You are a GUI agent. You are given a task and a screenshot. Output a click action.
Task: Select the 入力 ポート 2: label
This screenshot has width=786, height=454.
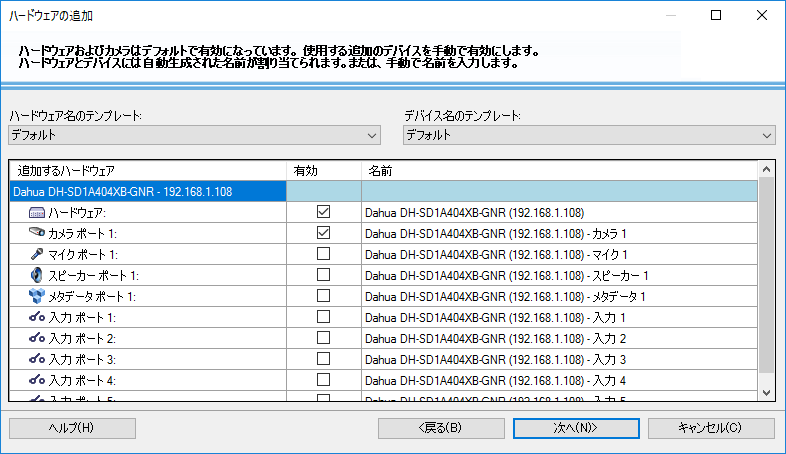pos(82,339)
